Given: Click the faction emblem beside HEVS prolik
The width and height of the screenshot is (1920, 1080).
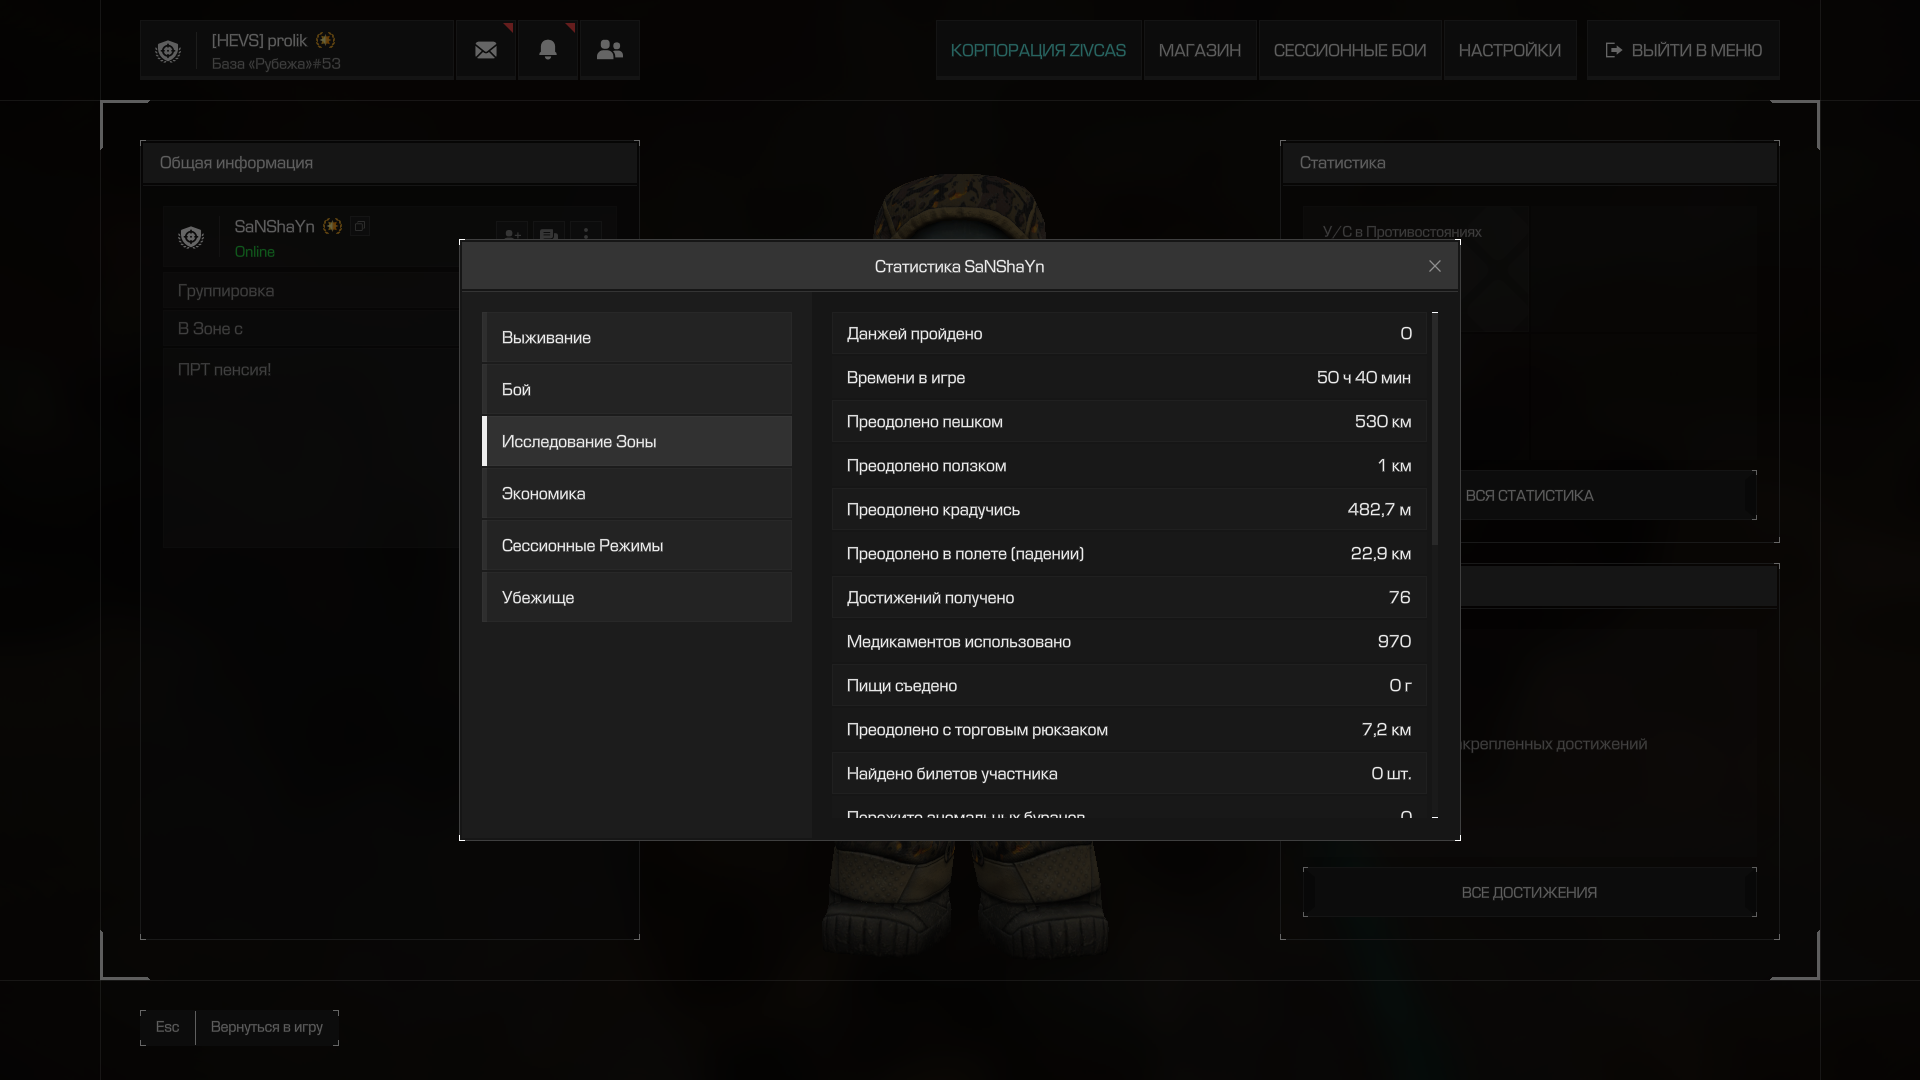Looking at the screenshot, I should [168, 51].
